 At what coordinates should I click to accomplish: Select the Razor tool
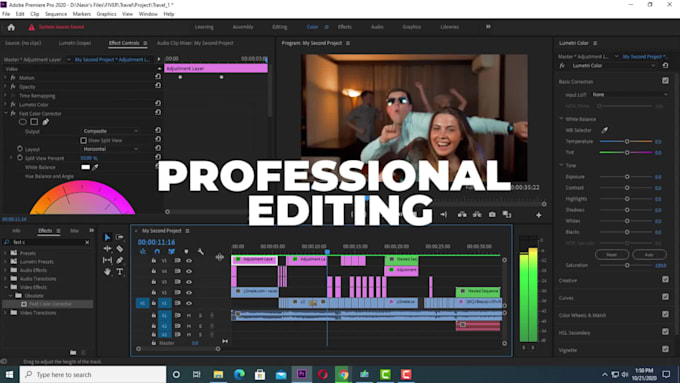coord(120,249)
